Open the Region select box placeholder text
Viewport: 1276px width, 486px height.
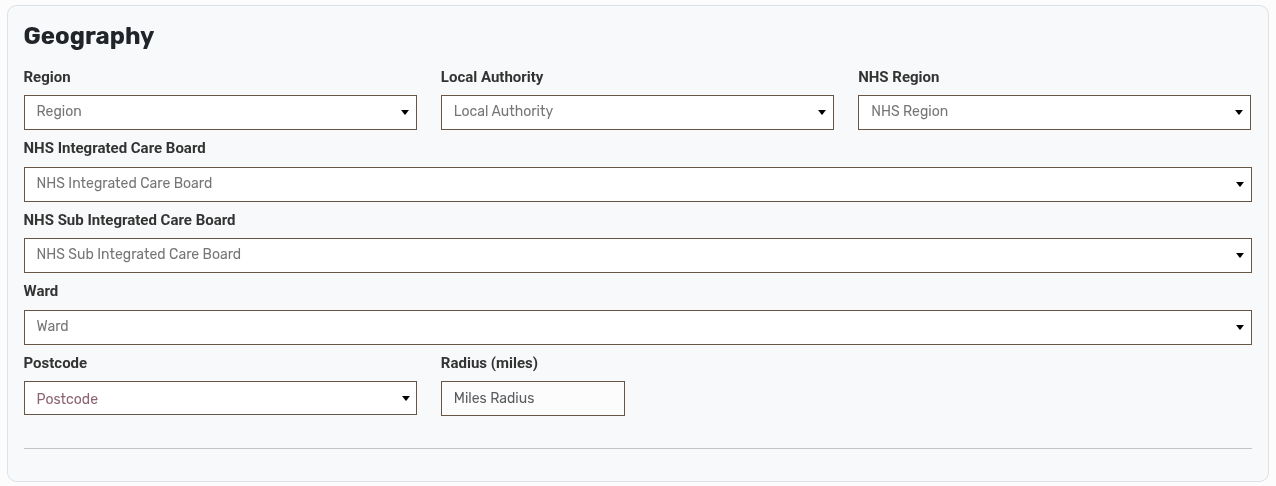point(60,112)
